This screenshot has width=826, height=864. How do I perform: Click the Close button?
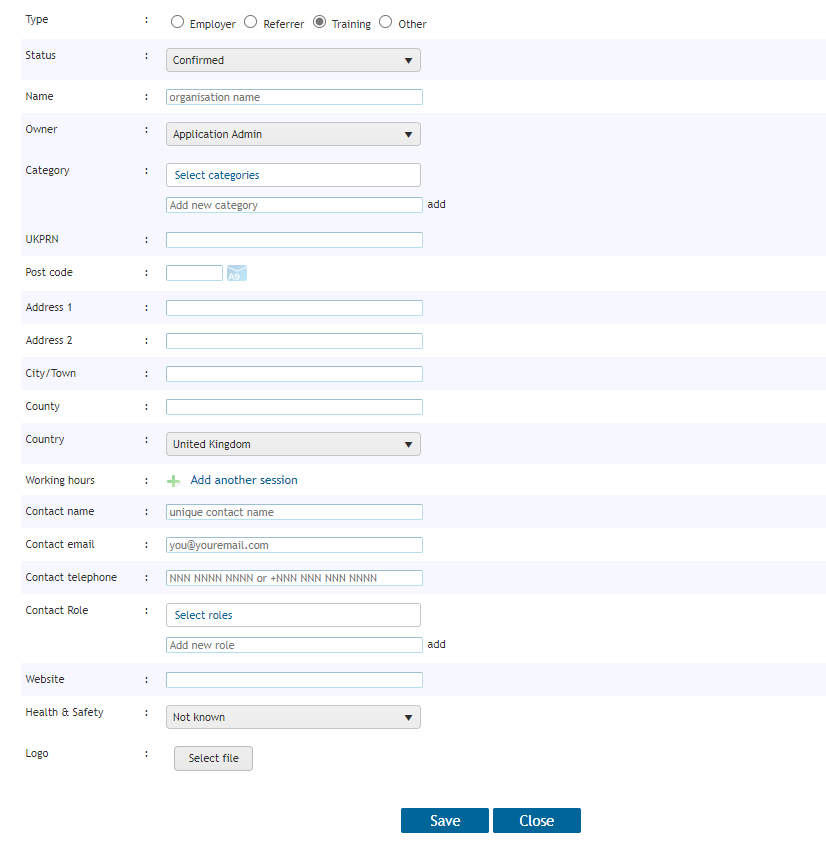coord(537,820)
